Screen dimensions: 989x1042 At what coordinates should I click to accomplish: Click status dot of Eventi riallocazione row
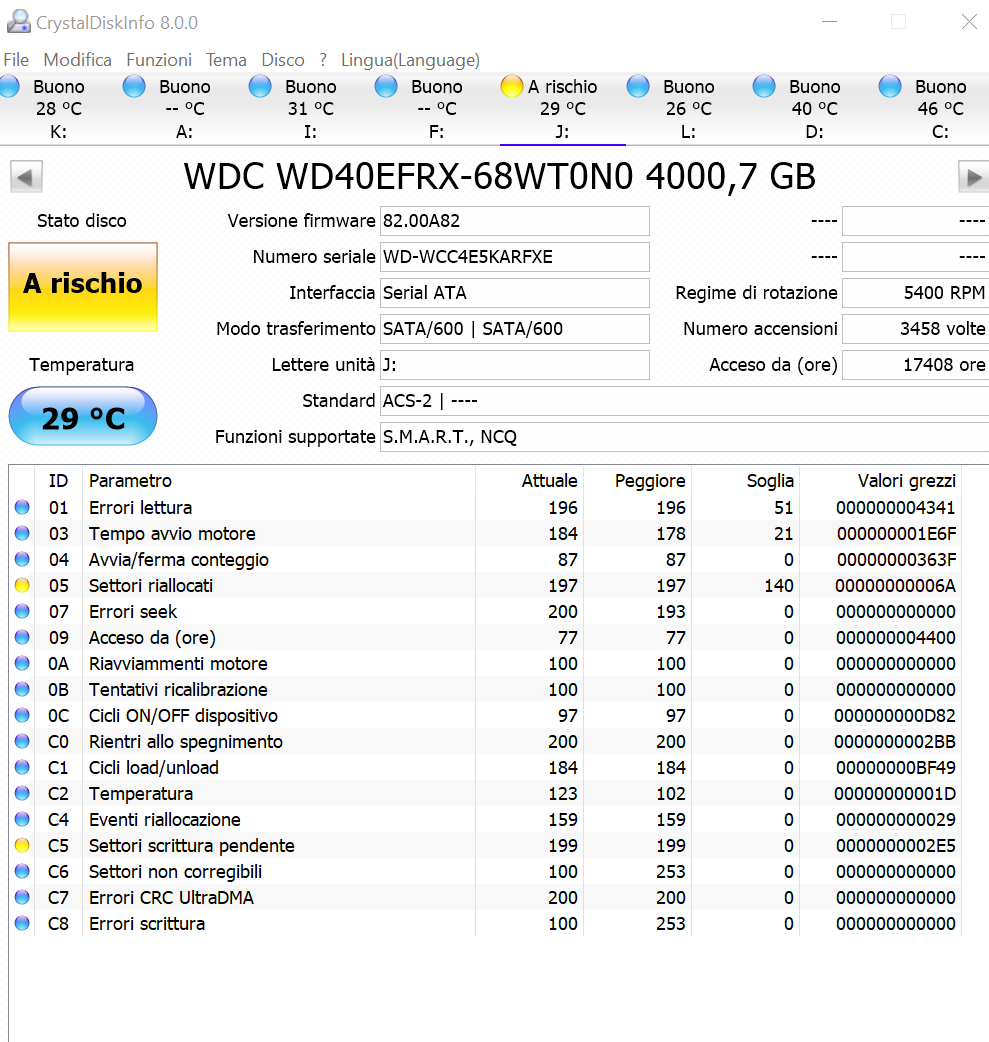click(x=22, y=819)
